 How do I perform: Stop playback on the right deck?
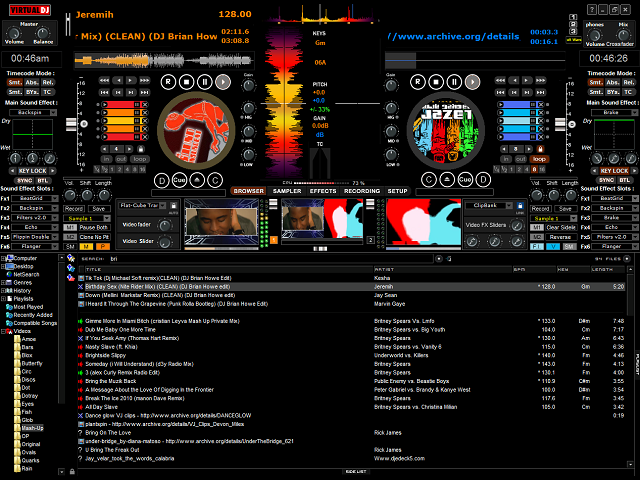coord(436,82)
